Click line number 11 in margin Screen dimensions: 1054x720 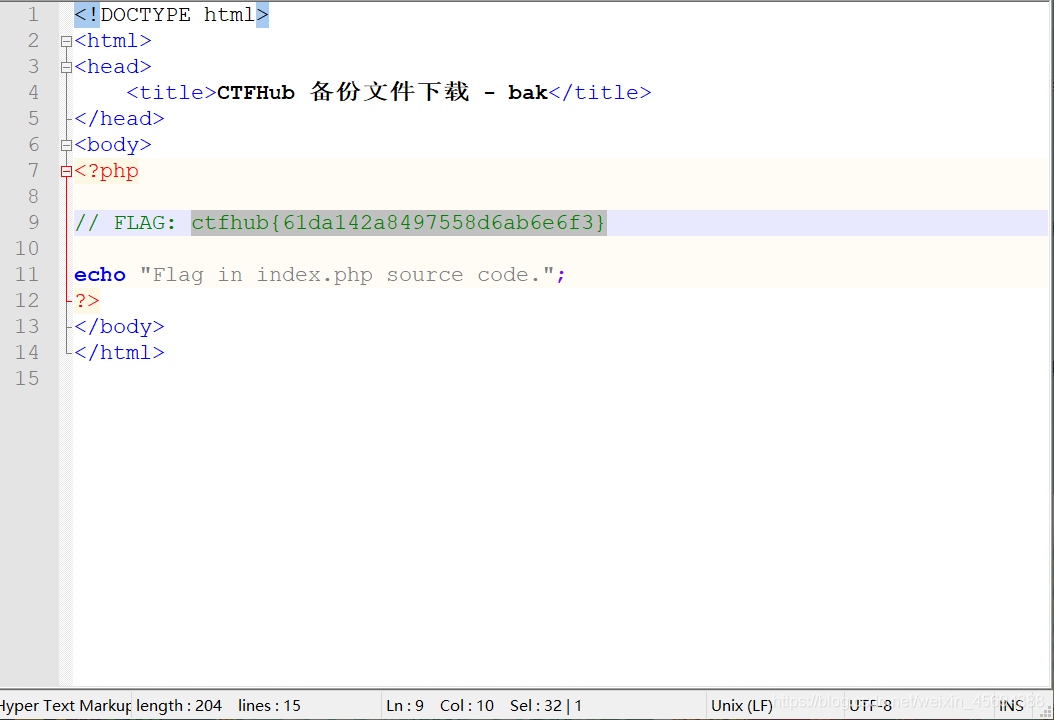point(27,275)
